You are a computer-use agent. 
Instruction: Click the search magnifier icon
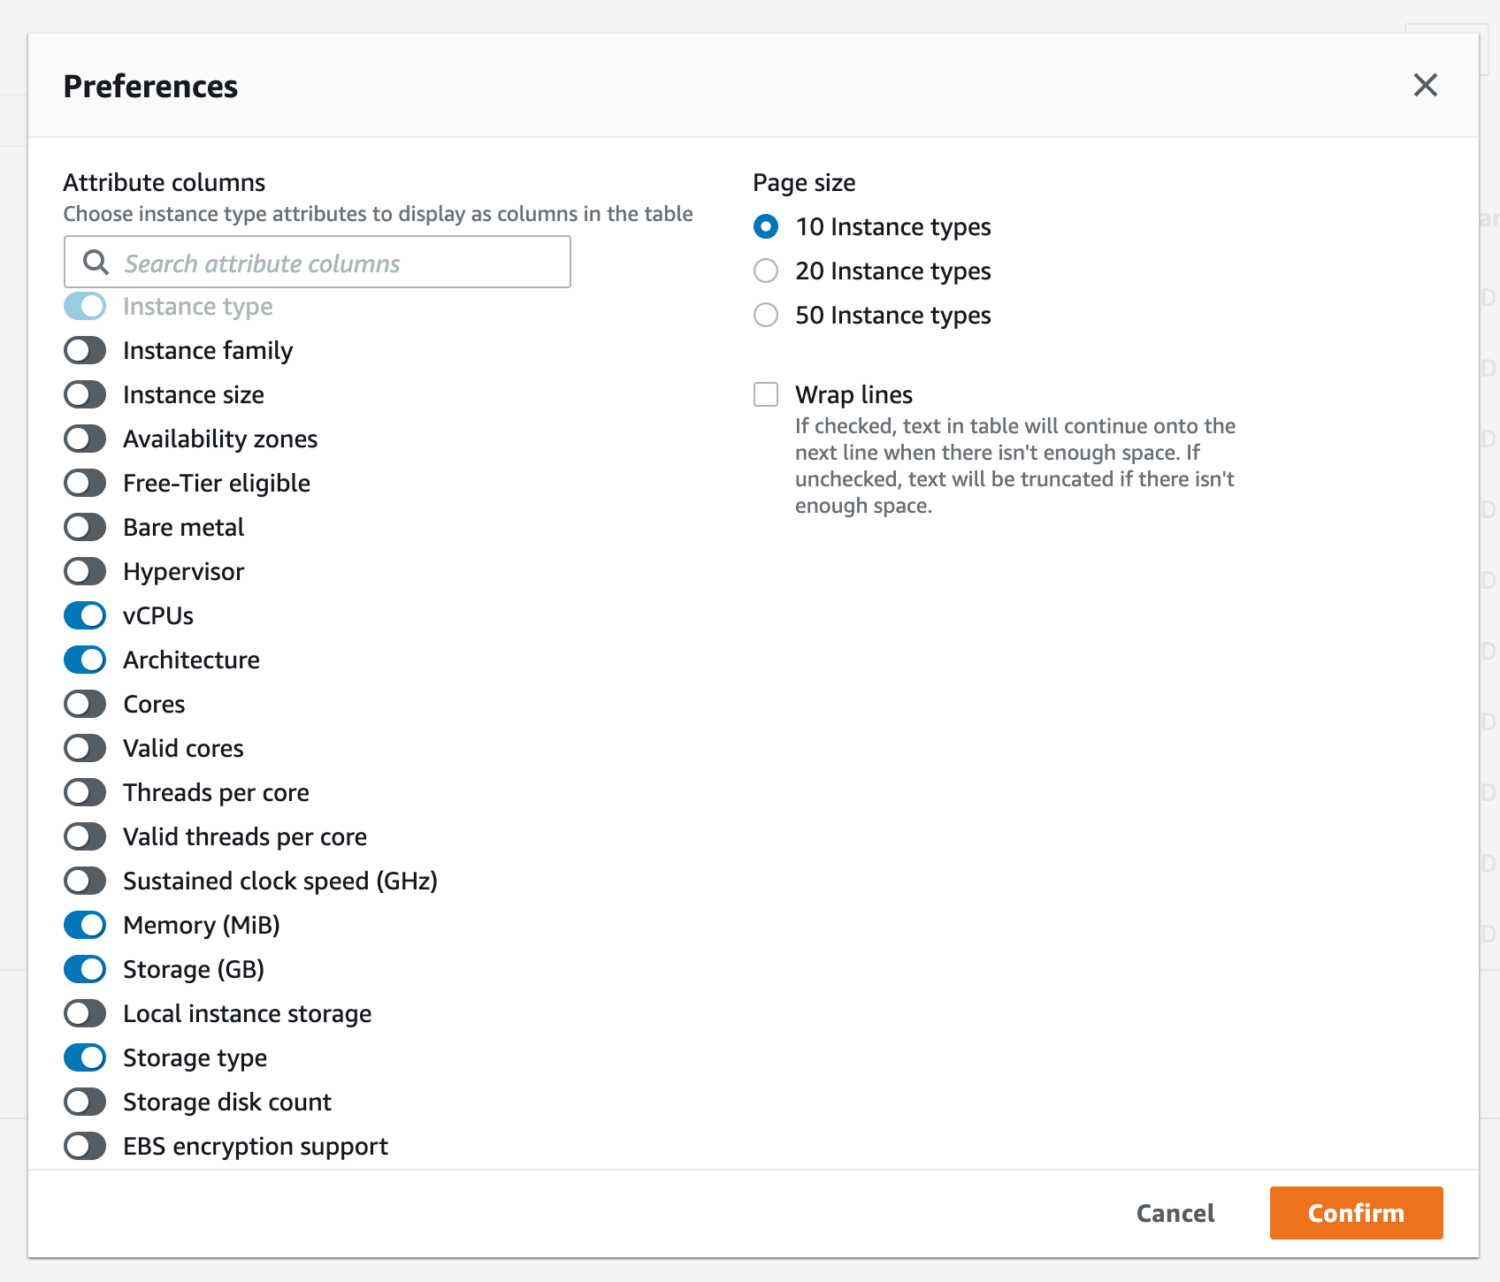tap(96, 263)
